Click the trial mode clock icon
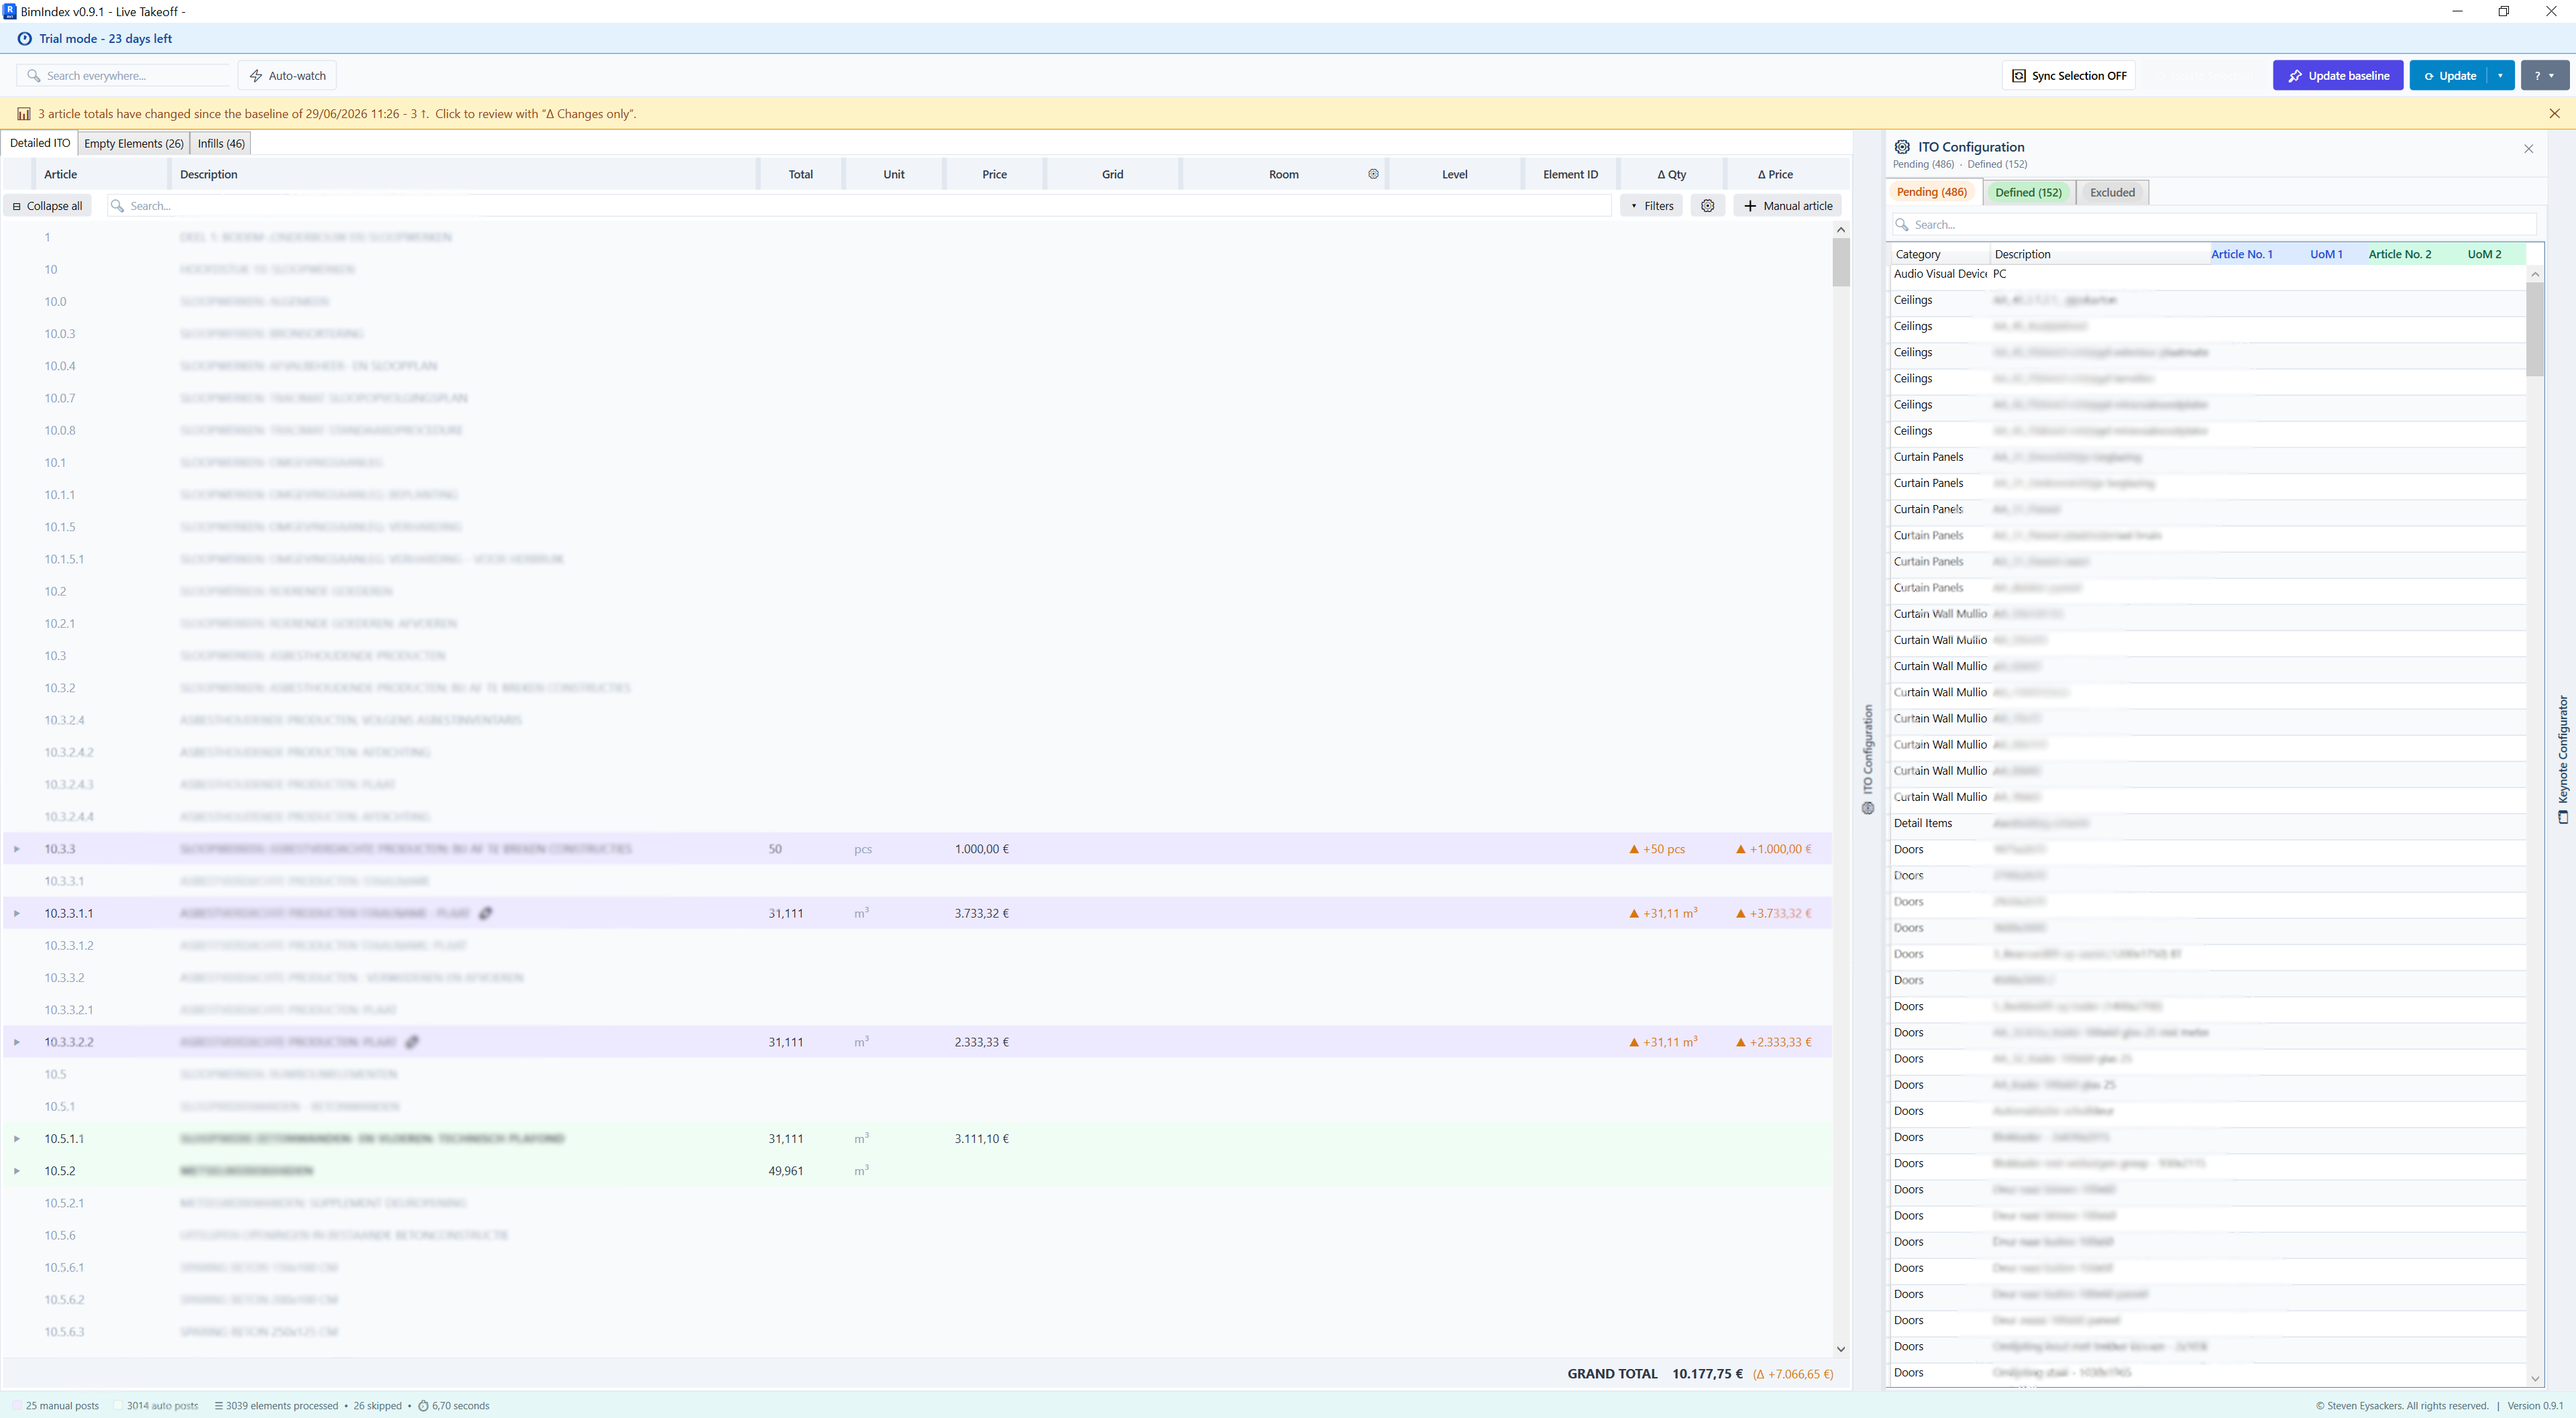The height and width of the screenshot is (1418, 2576). (25, 39)
